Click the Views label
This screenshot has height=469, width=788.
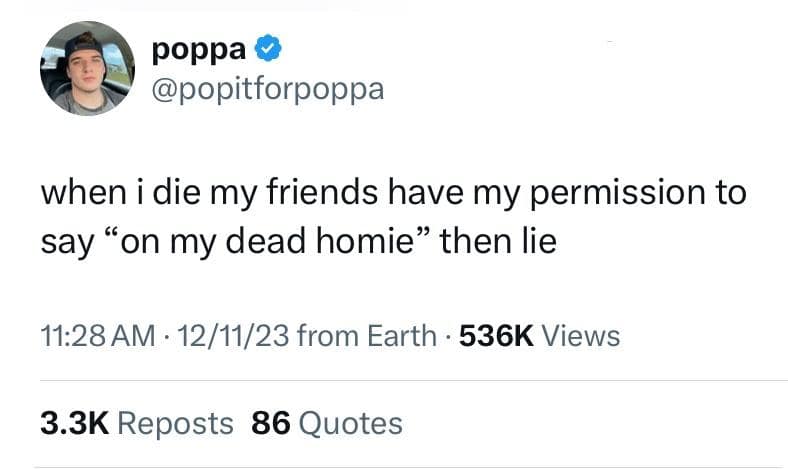578,336
